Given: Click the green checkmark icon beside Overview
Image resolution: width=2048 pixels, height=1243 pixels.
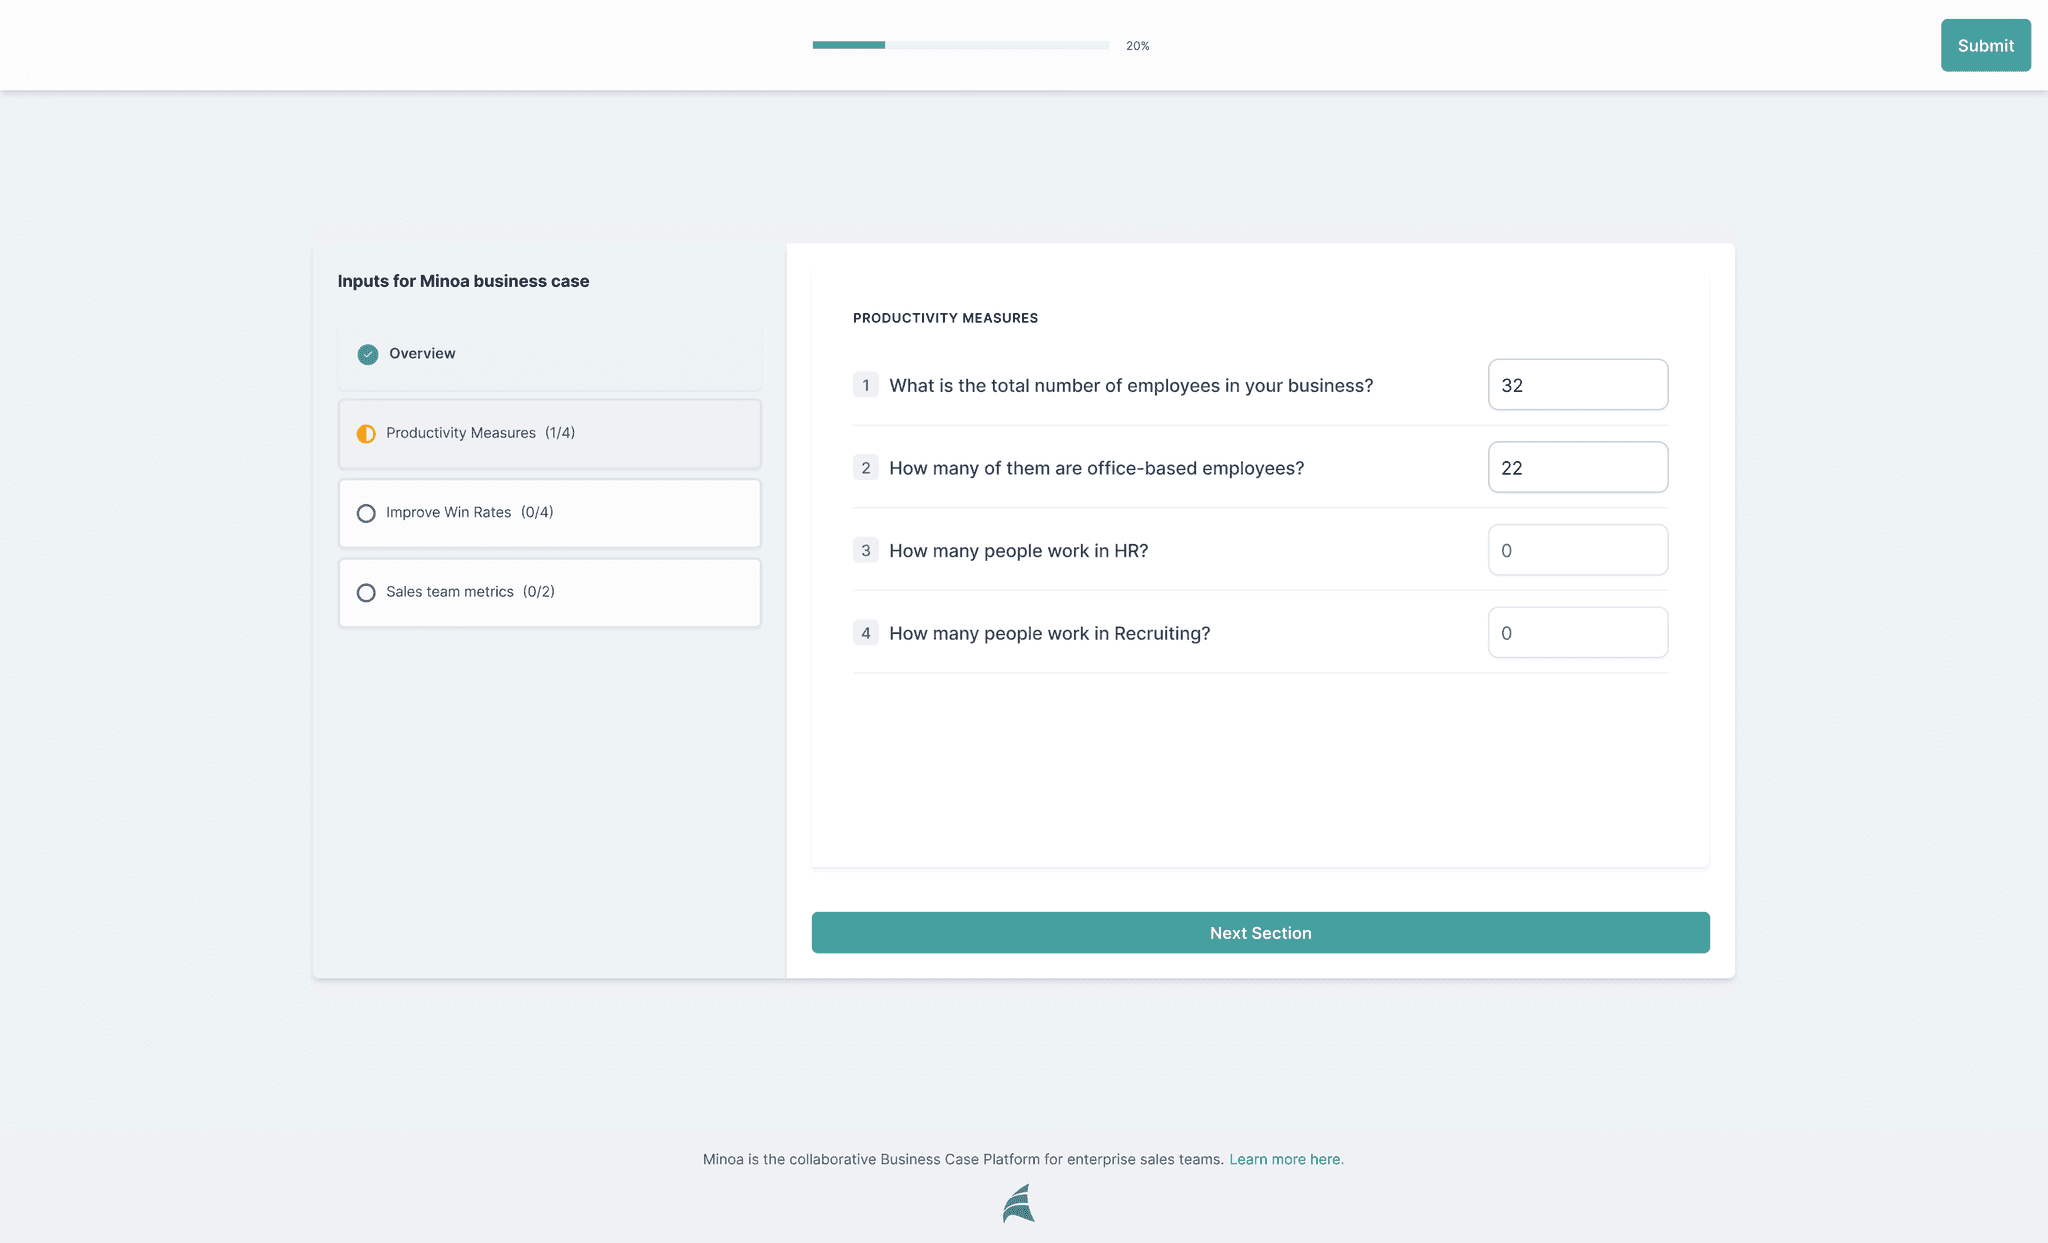Looking at the screenshot, I should pyautogui.click(x=368, y=354).
